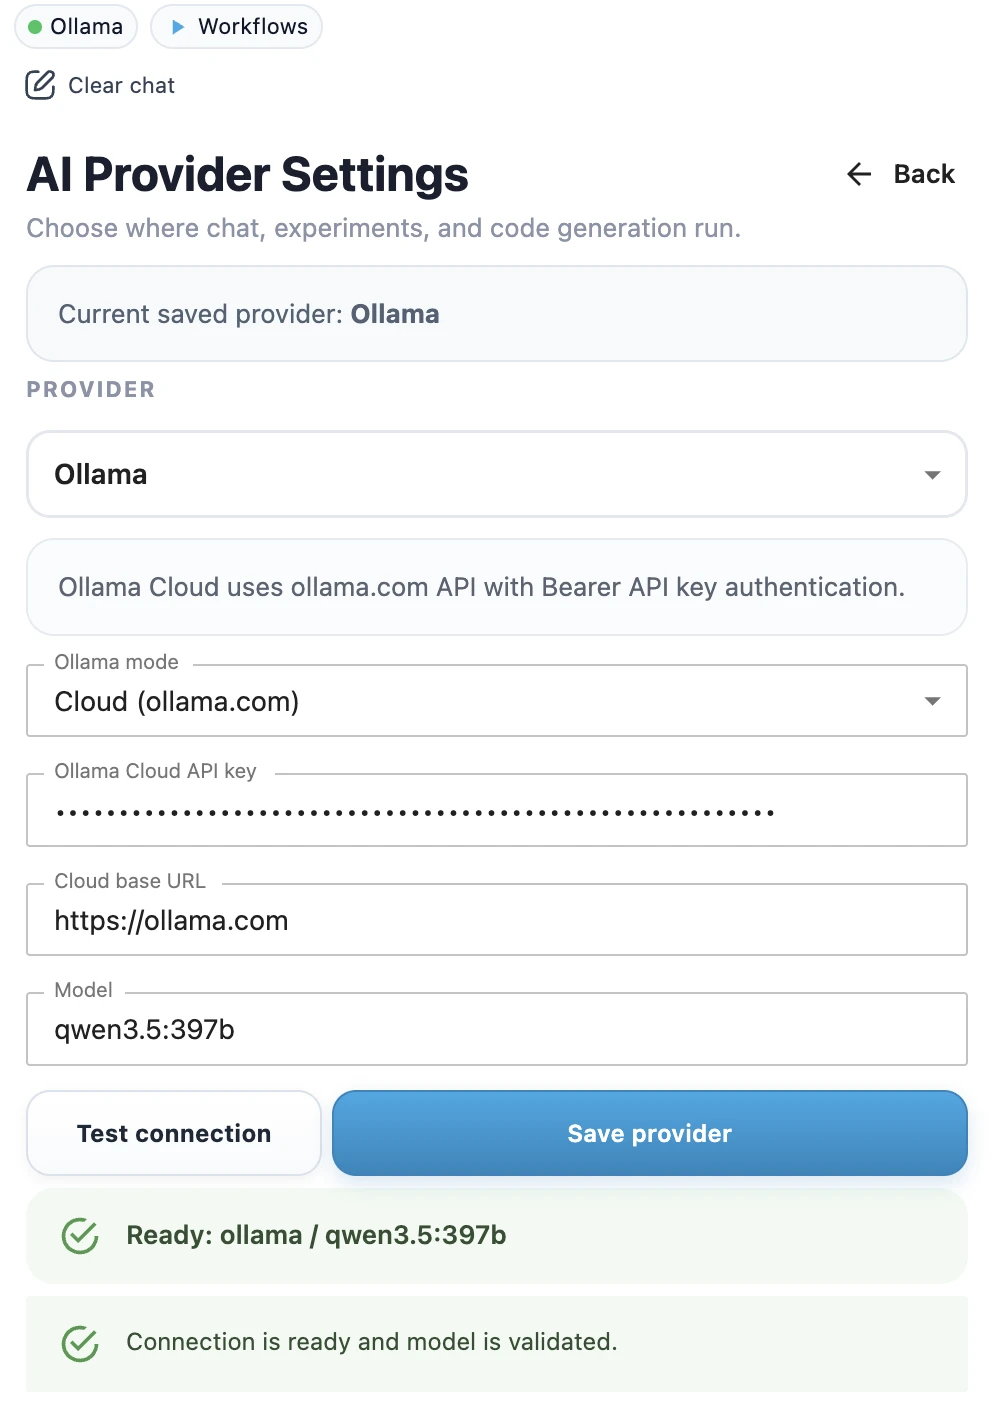Click the play triangle icon in Workflows pill

point(179,27)
